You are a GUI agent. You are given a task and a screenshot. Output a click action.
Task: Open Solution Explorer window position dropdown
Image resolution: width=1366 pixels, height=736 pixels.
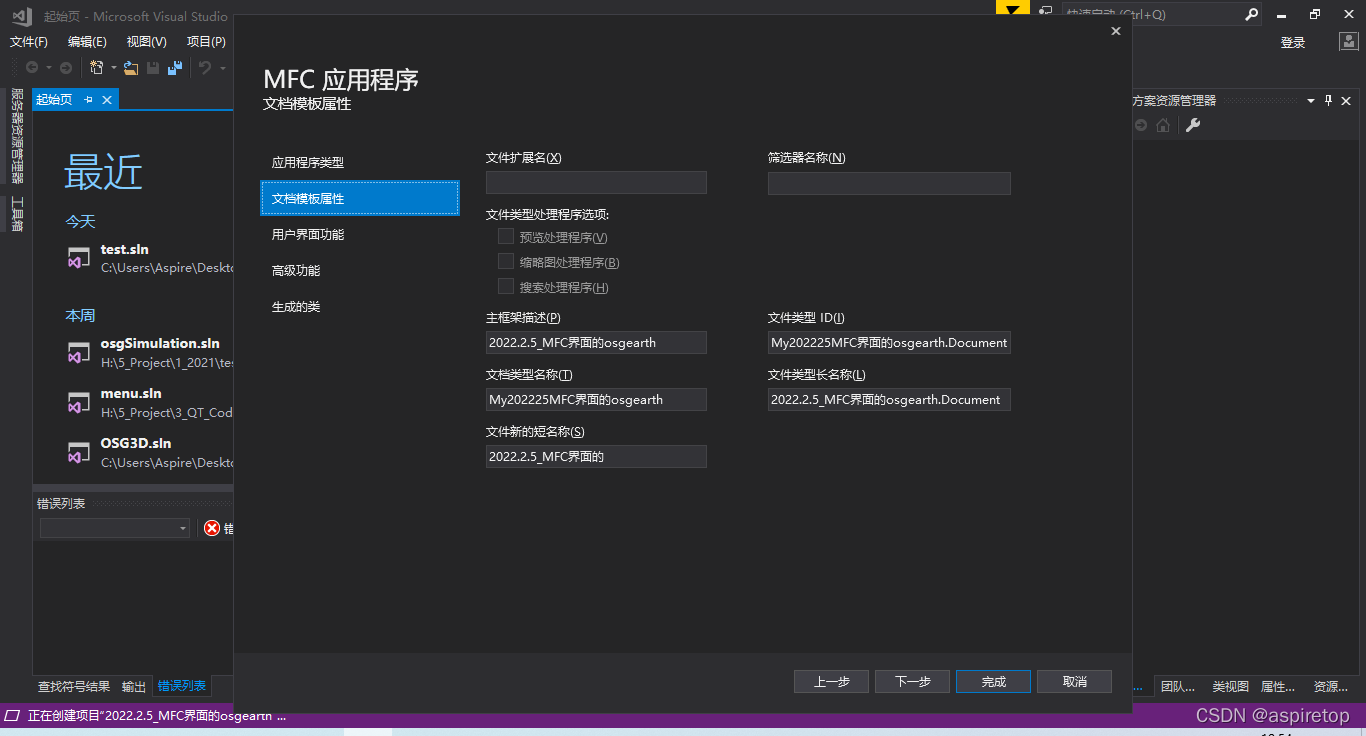[1310, 100]
